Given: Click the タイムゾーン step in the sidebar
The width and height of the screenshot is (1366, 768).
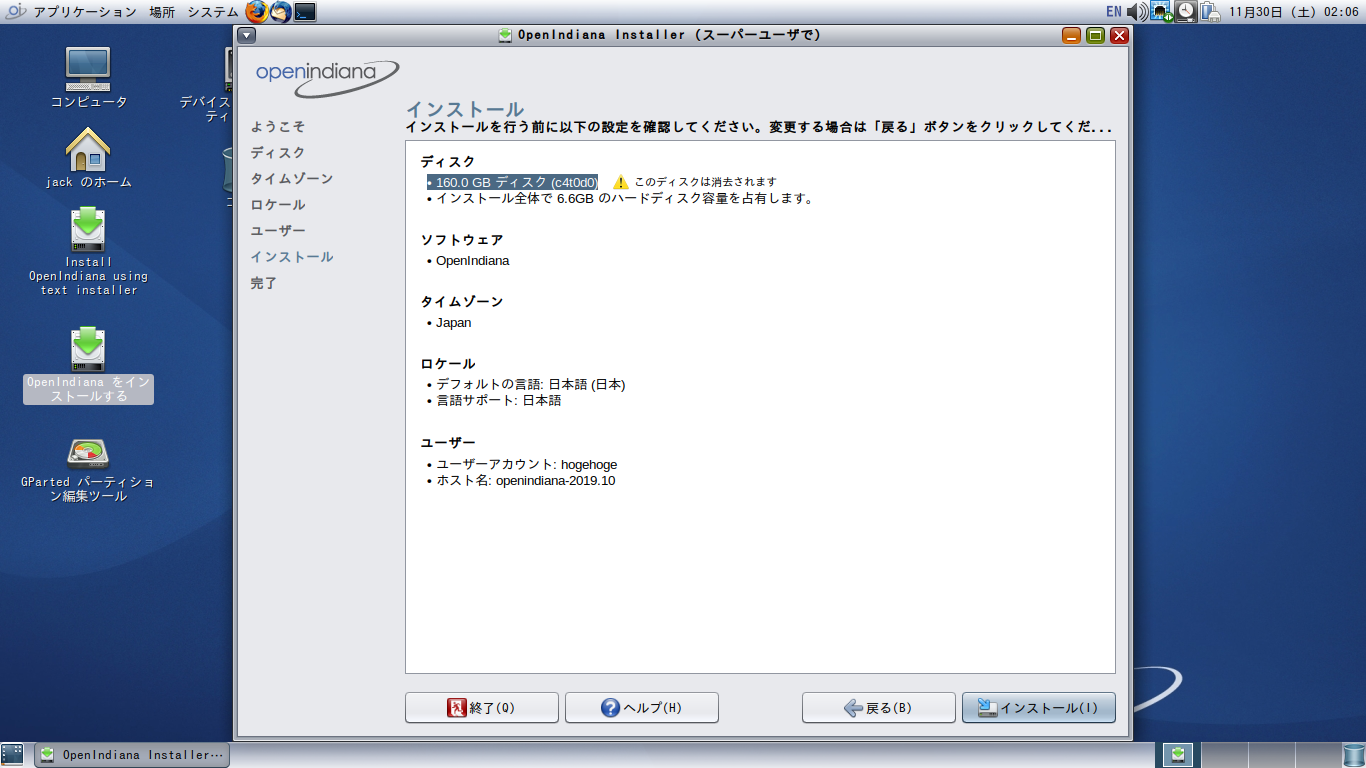Looking at the screenshot, I should pos(292,179).
